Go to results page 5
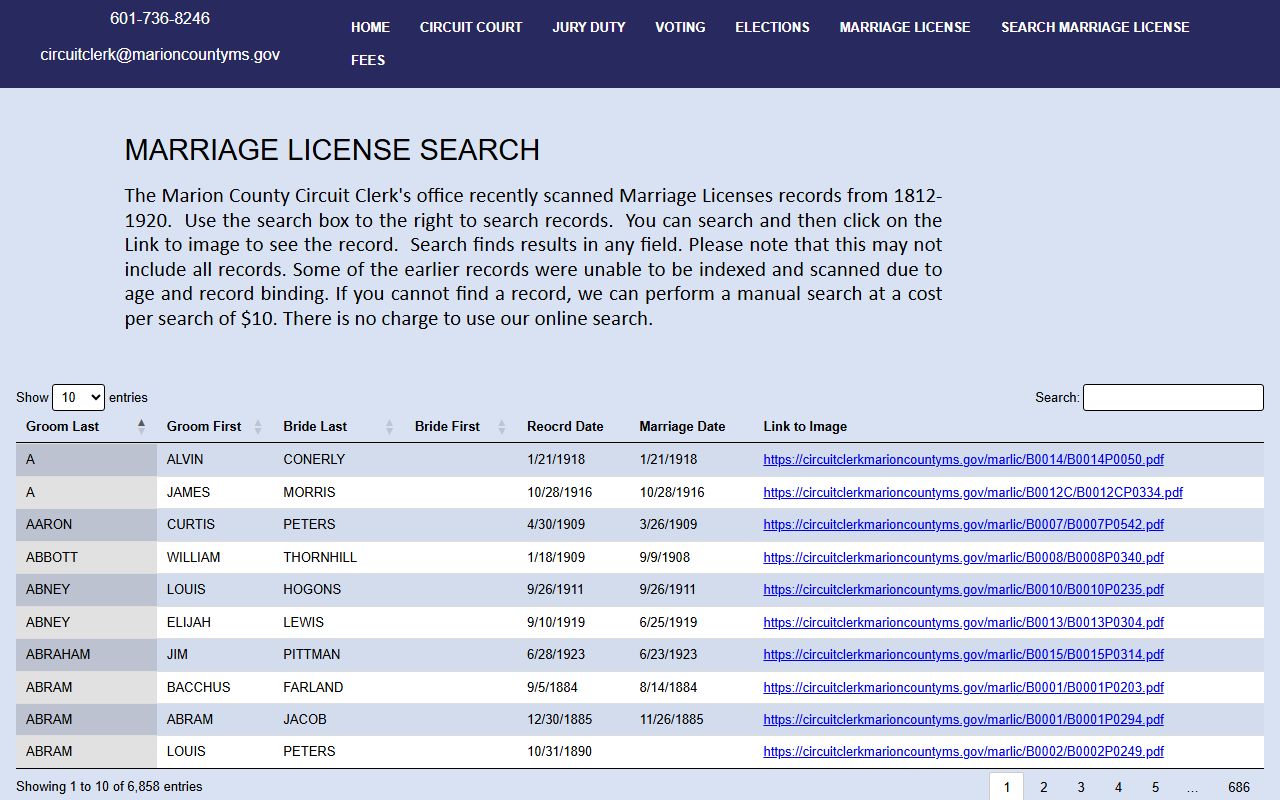This screenshot has width=1280, height=800. click(1155, 787)
